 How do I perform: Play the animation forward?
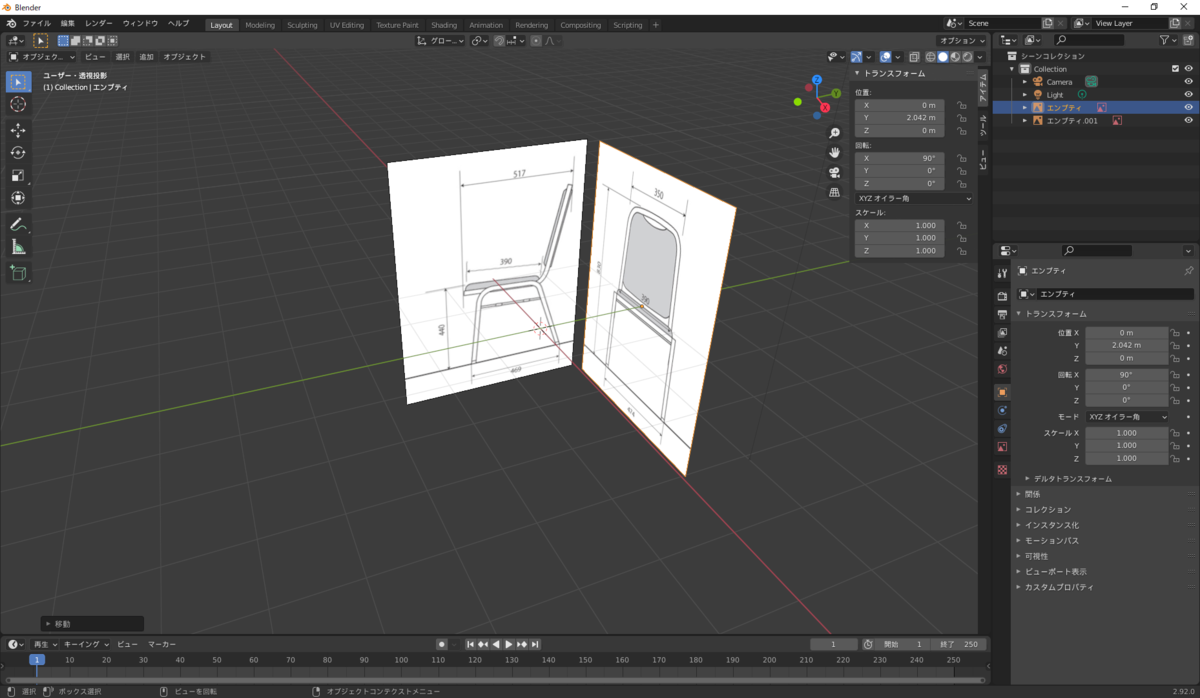pos(509,644)
